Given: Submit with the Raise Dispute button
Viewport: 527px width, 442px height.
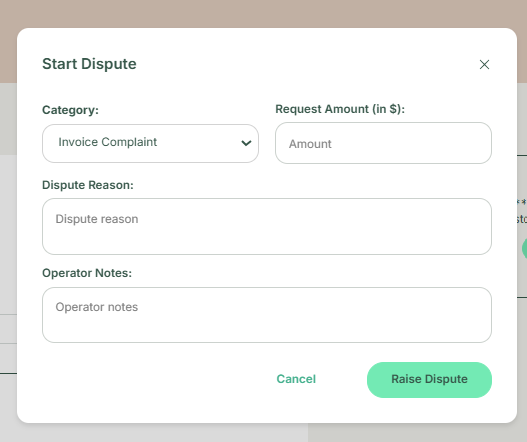Looking at the screenshot, I should pos(429,380).
